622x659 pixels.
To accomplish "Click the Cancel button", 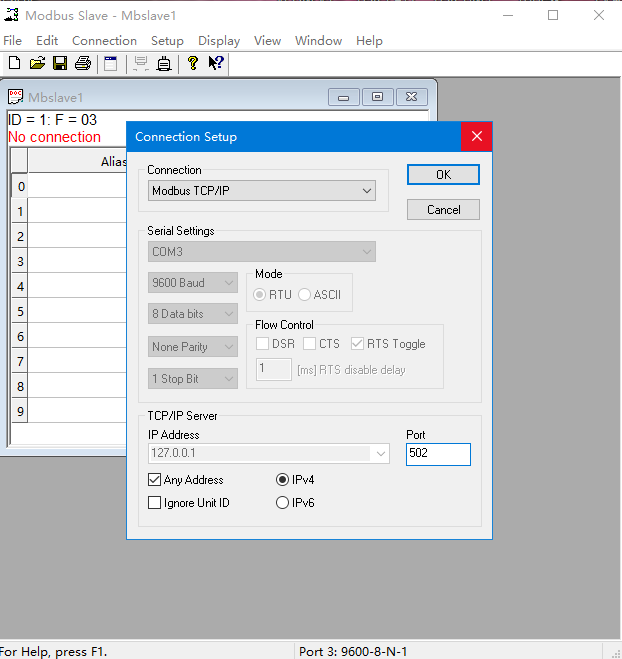I will (x=443, y=210).
